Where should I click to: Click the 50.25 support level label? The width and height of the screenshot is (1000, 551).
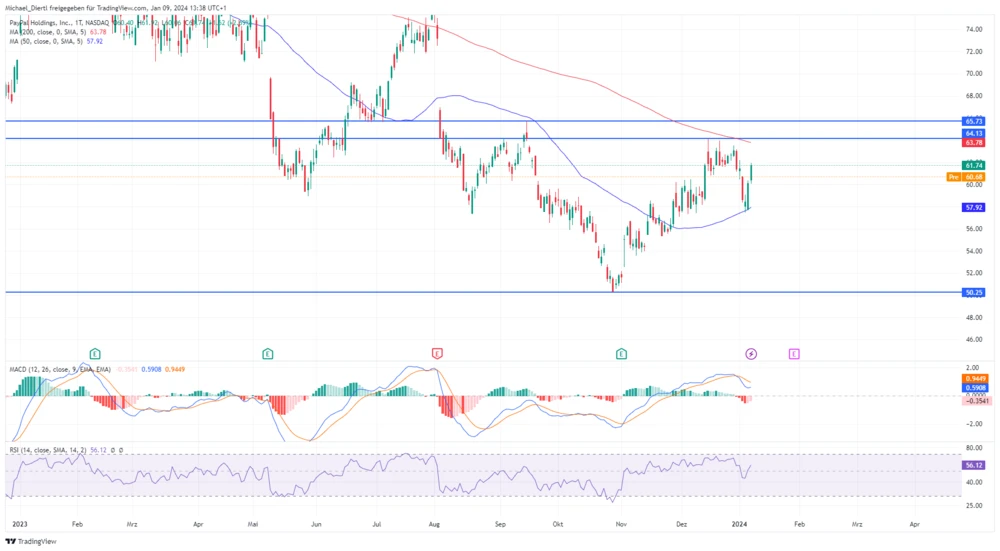974,292
